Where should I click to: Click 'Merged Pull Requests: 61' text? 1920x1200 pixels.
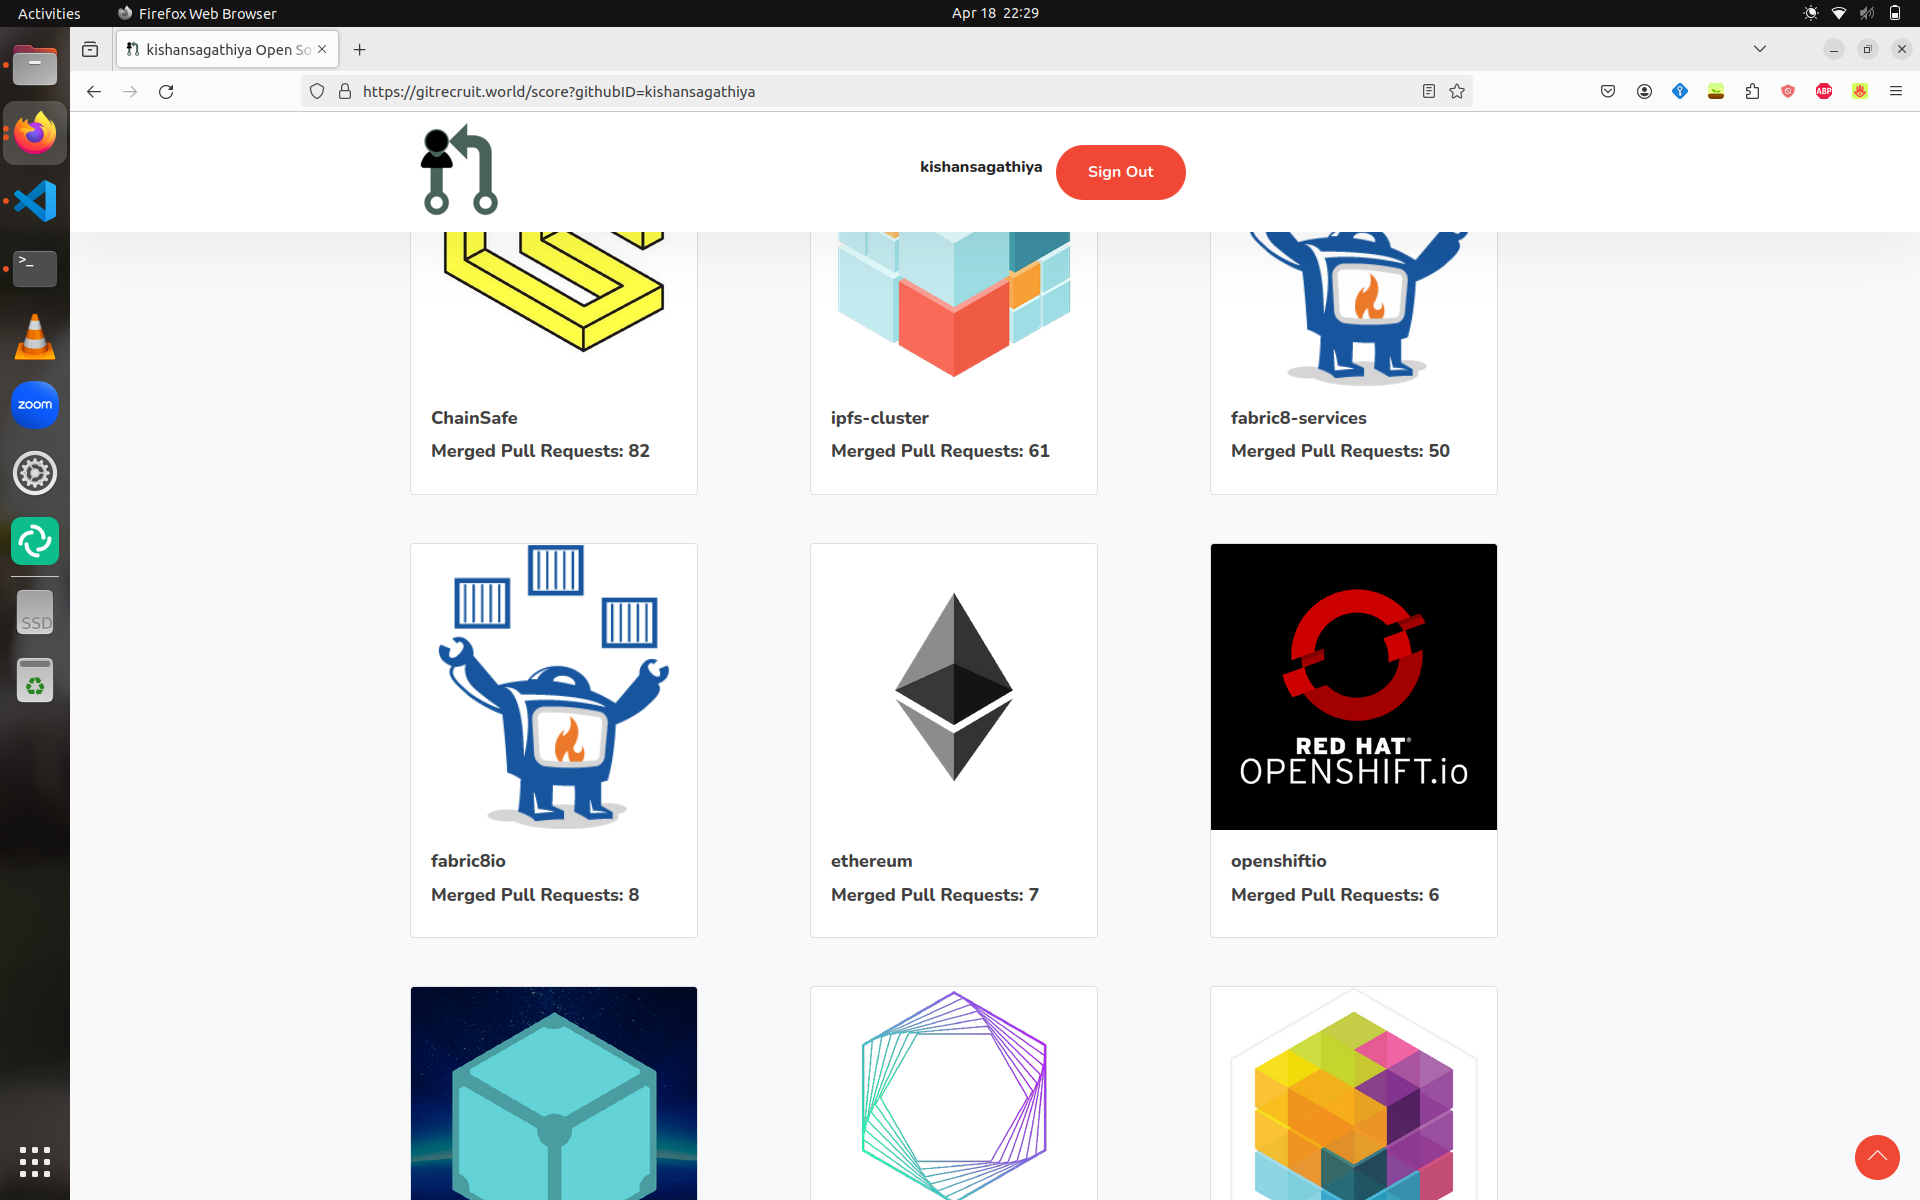[940, 451]
